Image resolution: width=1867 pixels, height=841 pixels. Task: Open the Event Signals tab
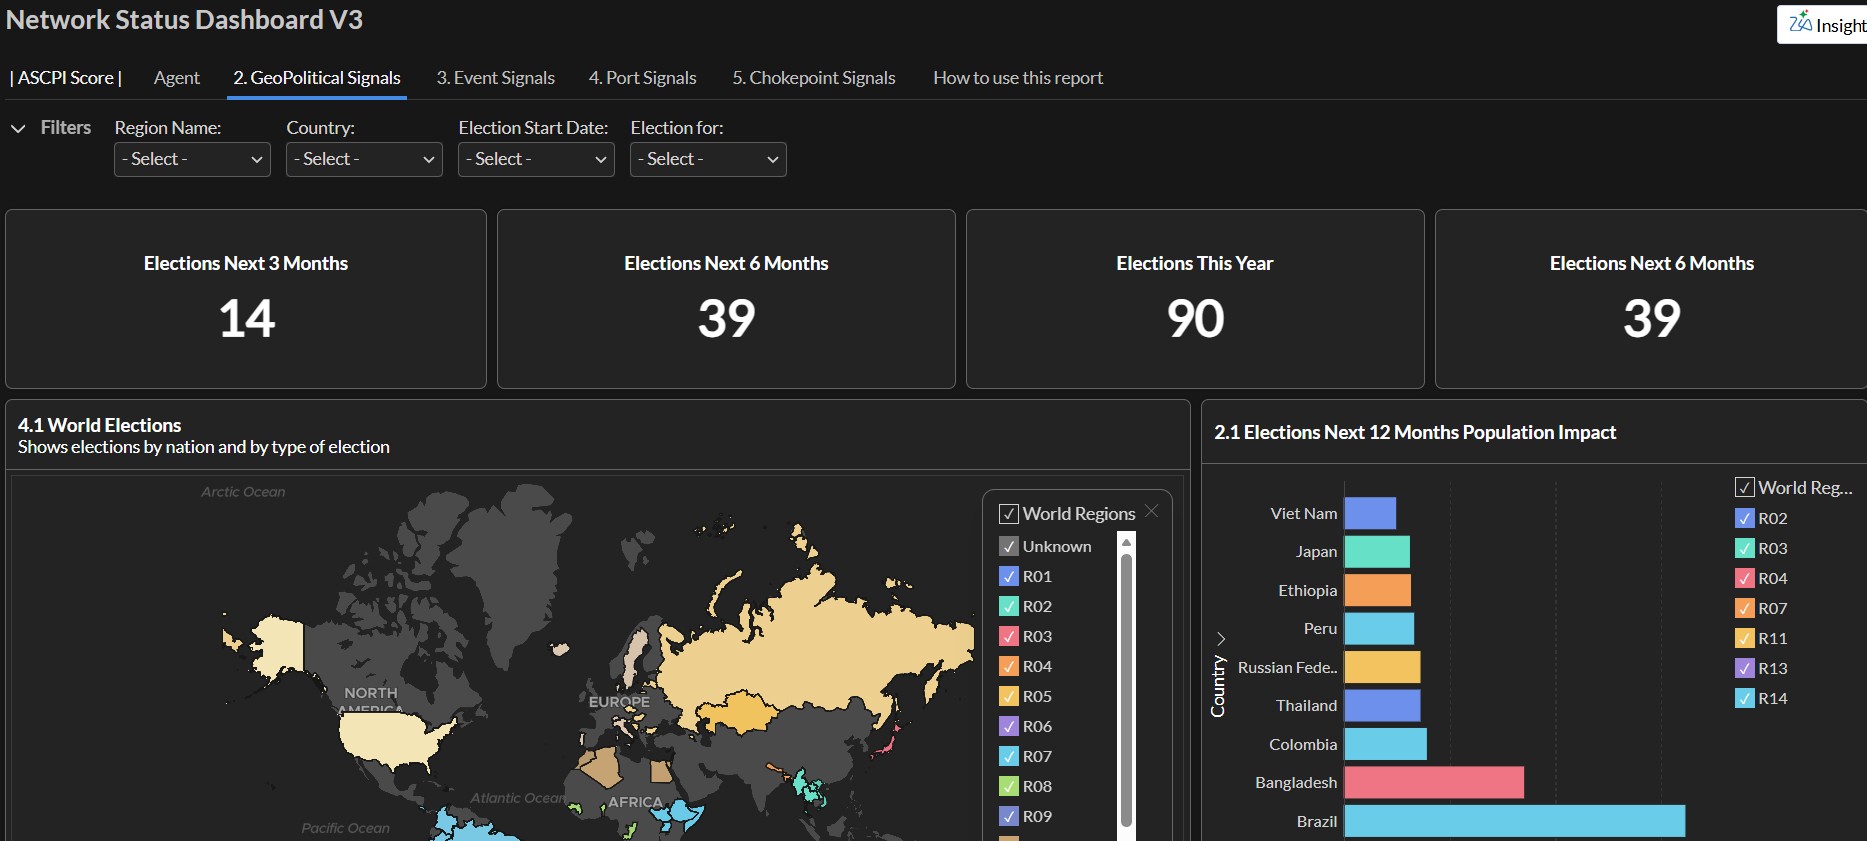[495, 78]
